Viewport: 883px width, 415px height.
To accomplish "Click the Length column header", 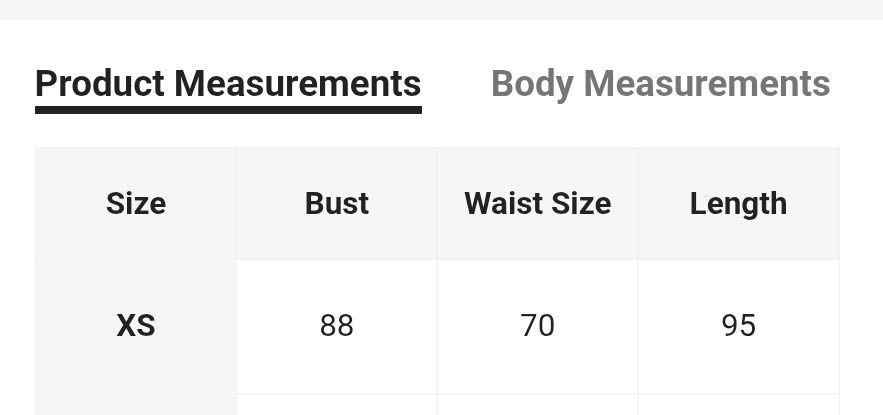I will pos(738,203).
